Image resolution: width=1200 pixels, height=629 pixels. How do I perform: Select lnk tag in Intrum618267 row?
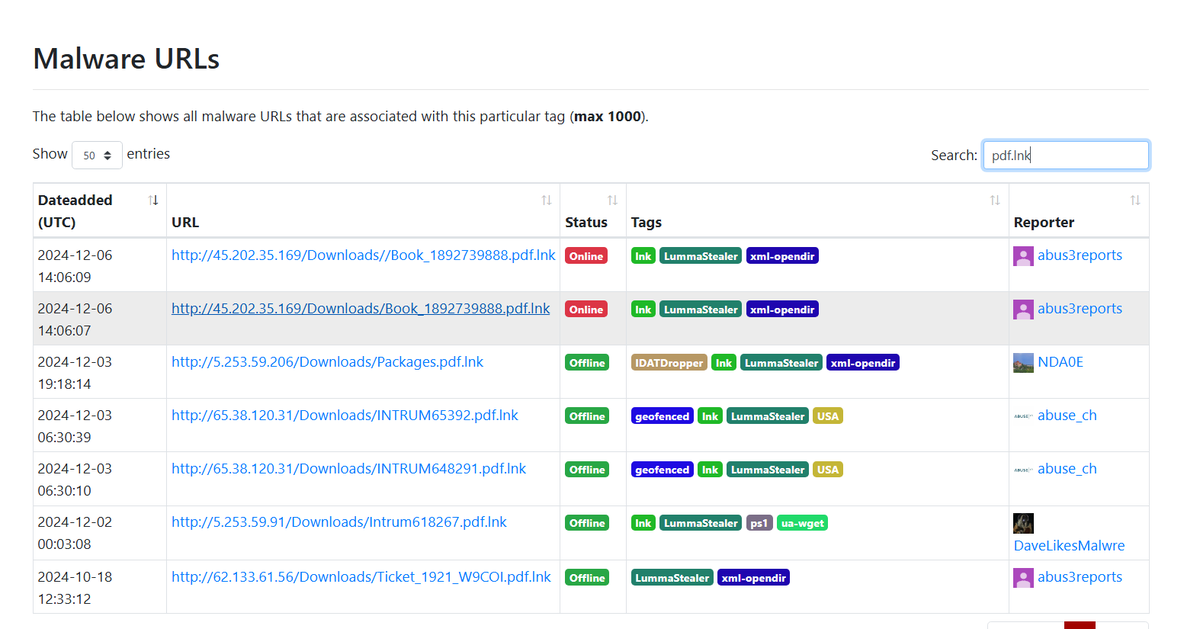(x=643, y=523)
